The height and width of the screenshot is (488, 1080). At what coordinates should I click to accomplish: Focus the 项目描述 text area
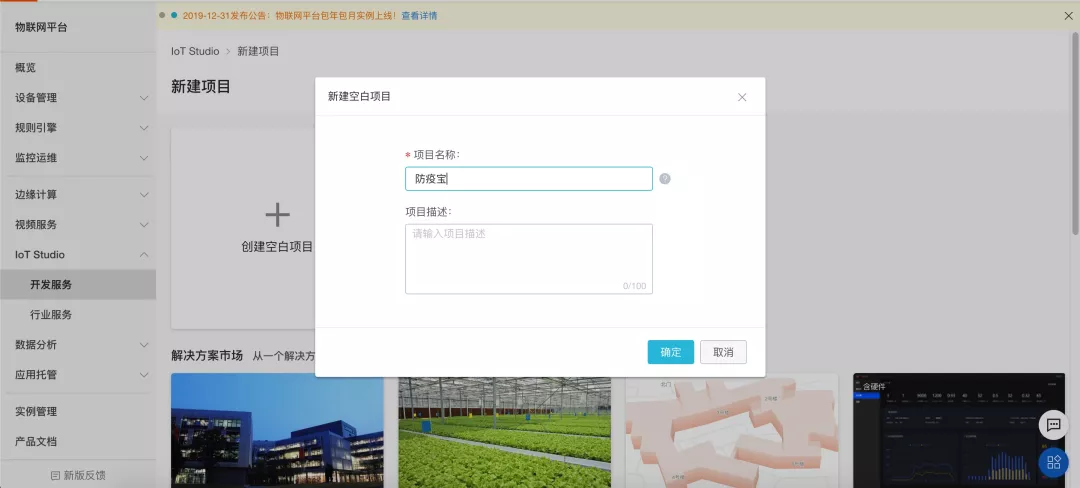tap(529, 259)
